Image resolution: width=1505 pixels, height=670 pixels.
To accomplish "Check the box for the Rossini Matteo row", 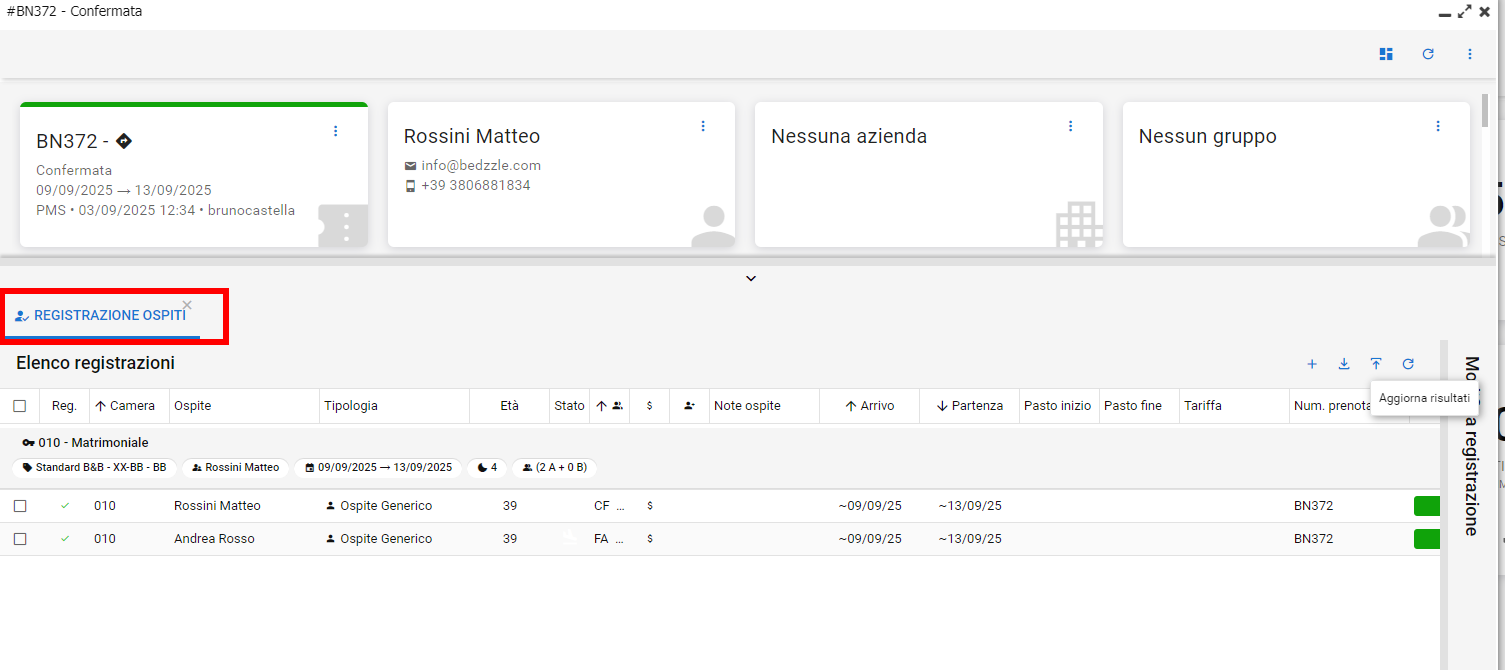I will point(20,506).
